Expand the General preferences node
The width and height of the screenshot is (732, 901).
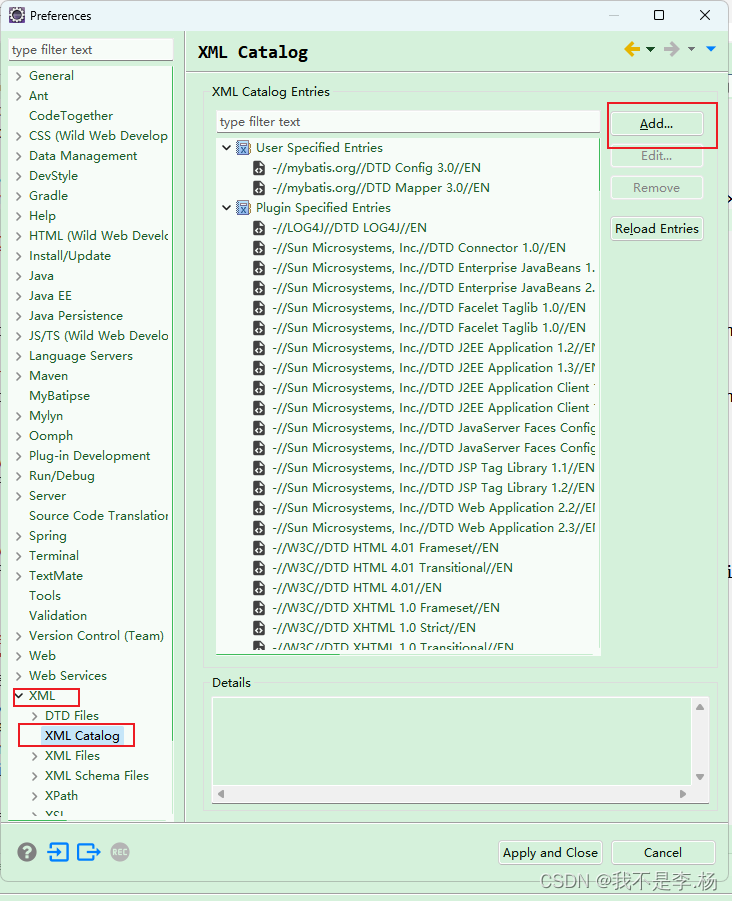pos(18,76)
